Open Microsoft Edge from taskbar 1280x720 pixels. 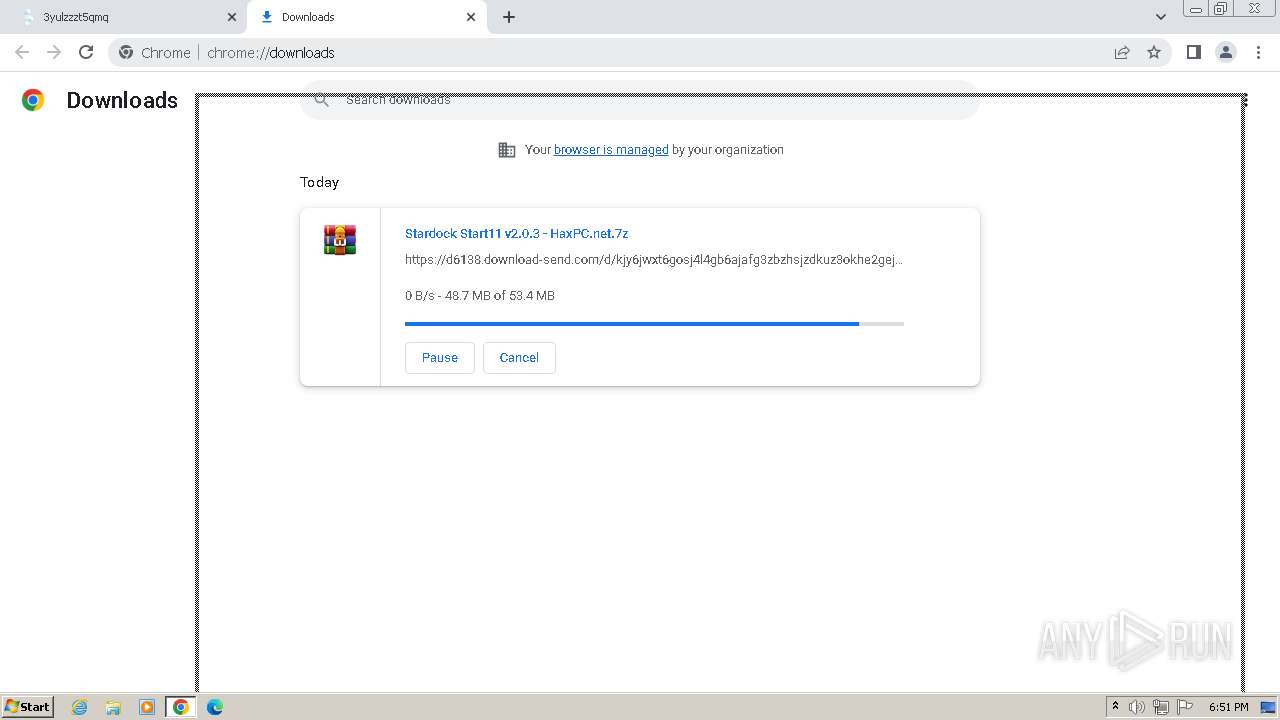[x=215, y=707]
